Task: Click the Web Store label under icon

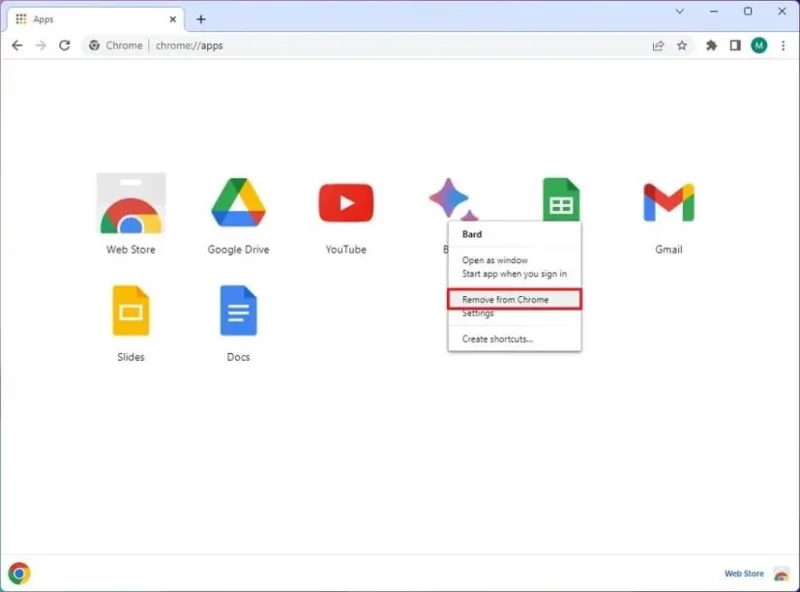Action: [131, 250]
